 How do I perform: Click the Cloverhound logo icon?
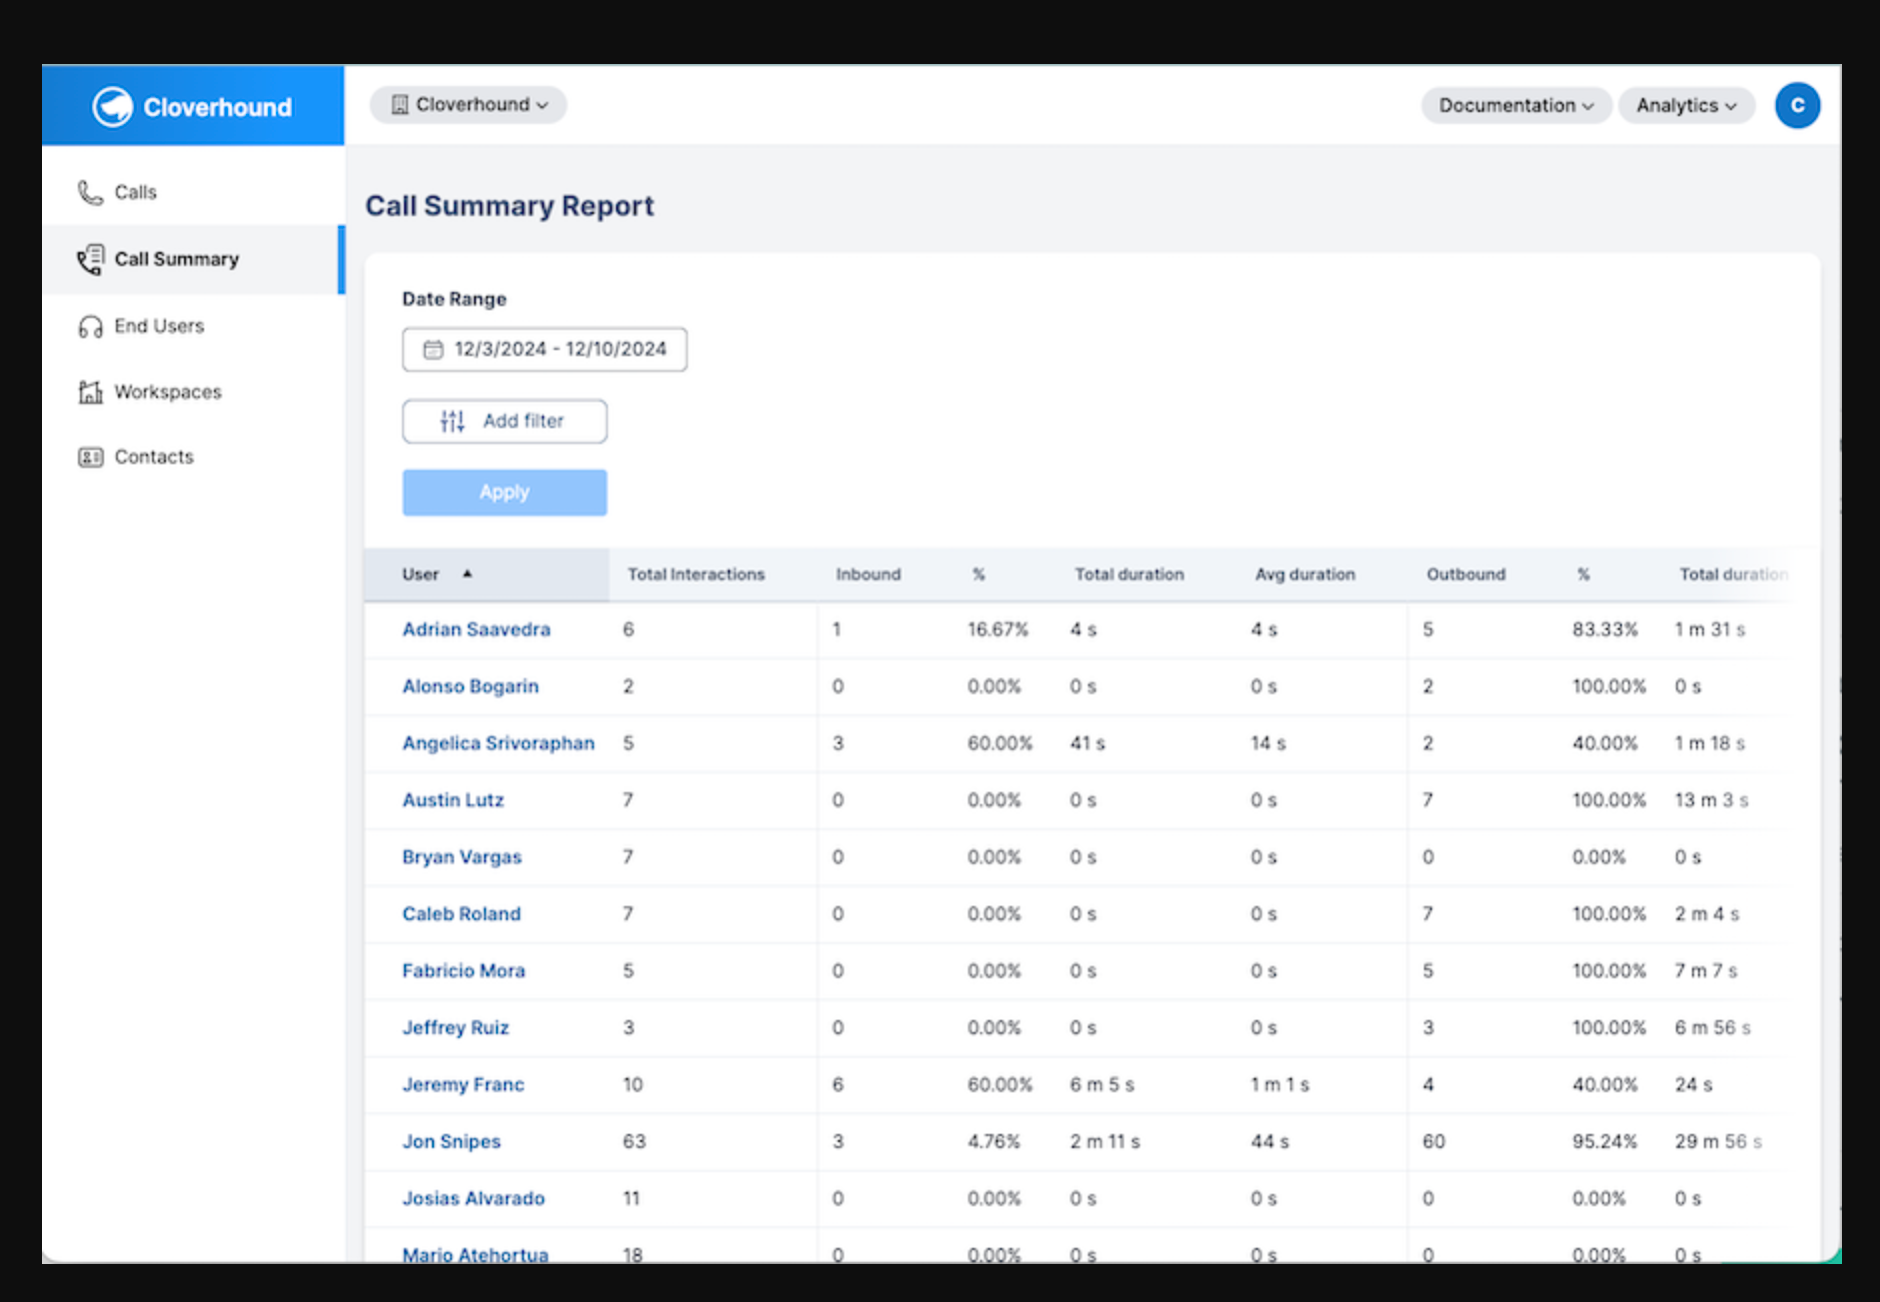[112, 106]
